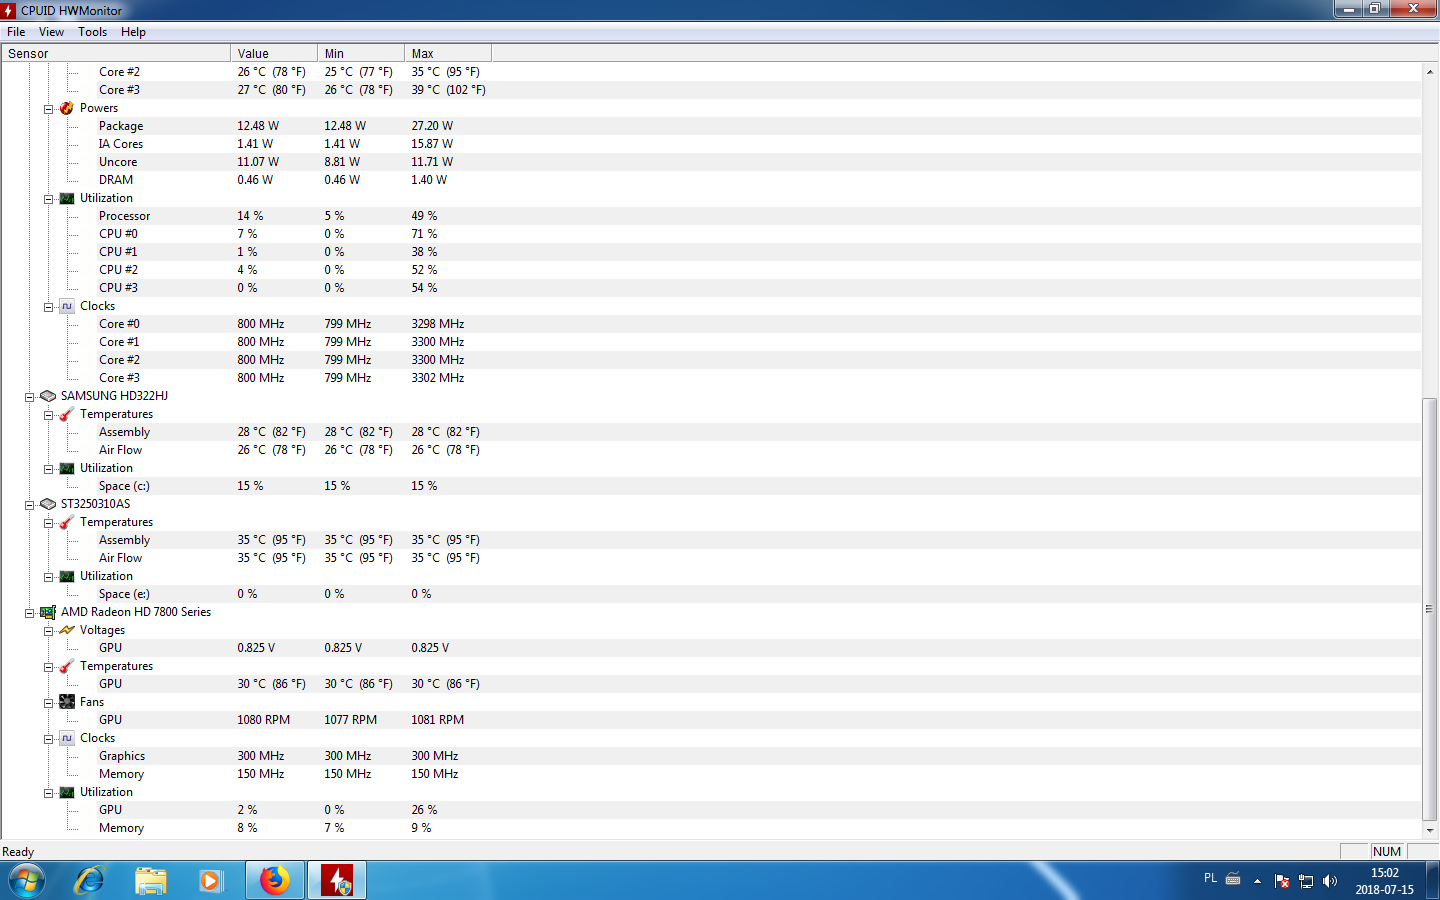Click the volume speaker tray icon
Screen dimensions: 1440x900
click(x=1329, y=881)
